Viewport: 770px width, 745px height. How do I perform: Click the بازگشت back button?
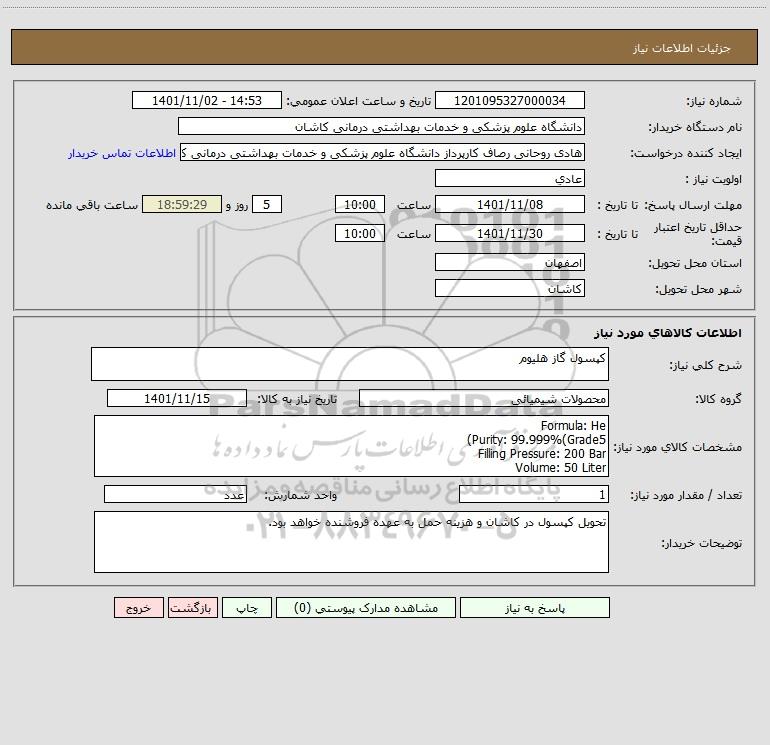pos(192,608)
